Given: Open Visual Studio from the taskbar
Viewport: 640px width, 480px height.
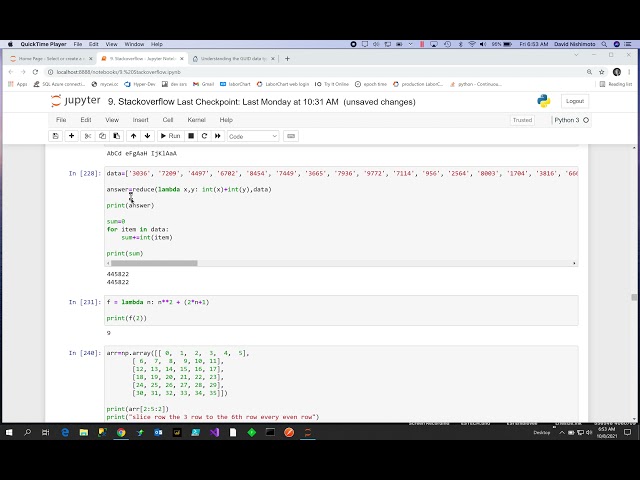Looking at the screenshot, I should point(215,432).
